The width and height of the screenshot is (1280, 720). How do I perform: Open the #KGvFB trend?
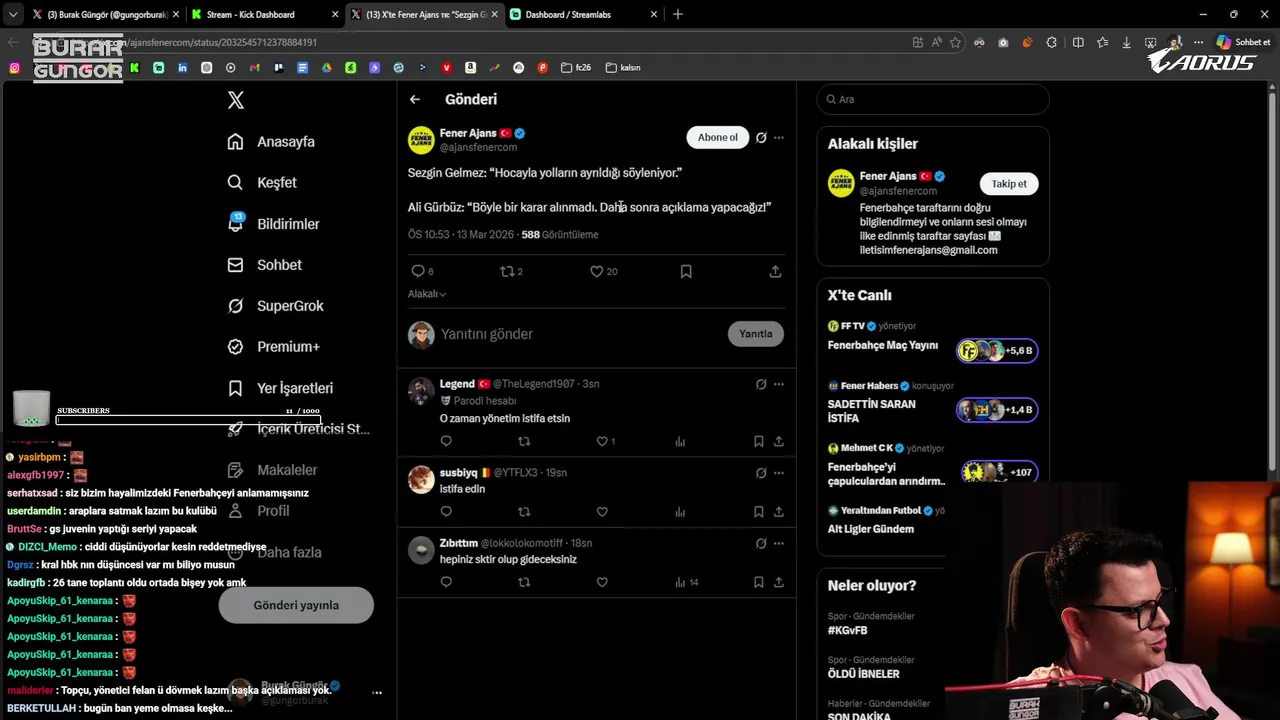coord(847,631)
